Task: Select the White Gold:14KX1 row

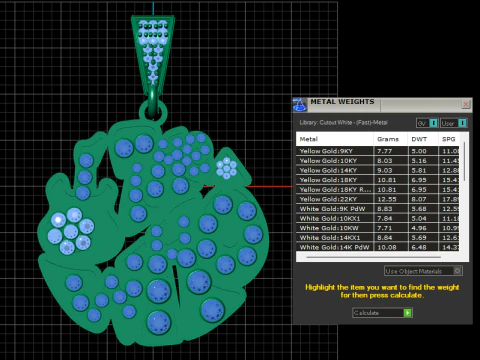Action: pos(378,238)
